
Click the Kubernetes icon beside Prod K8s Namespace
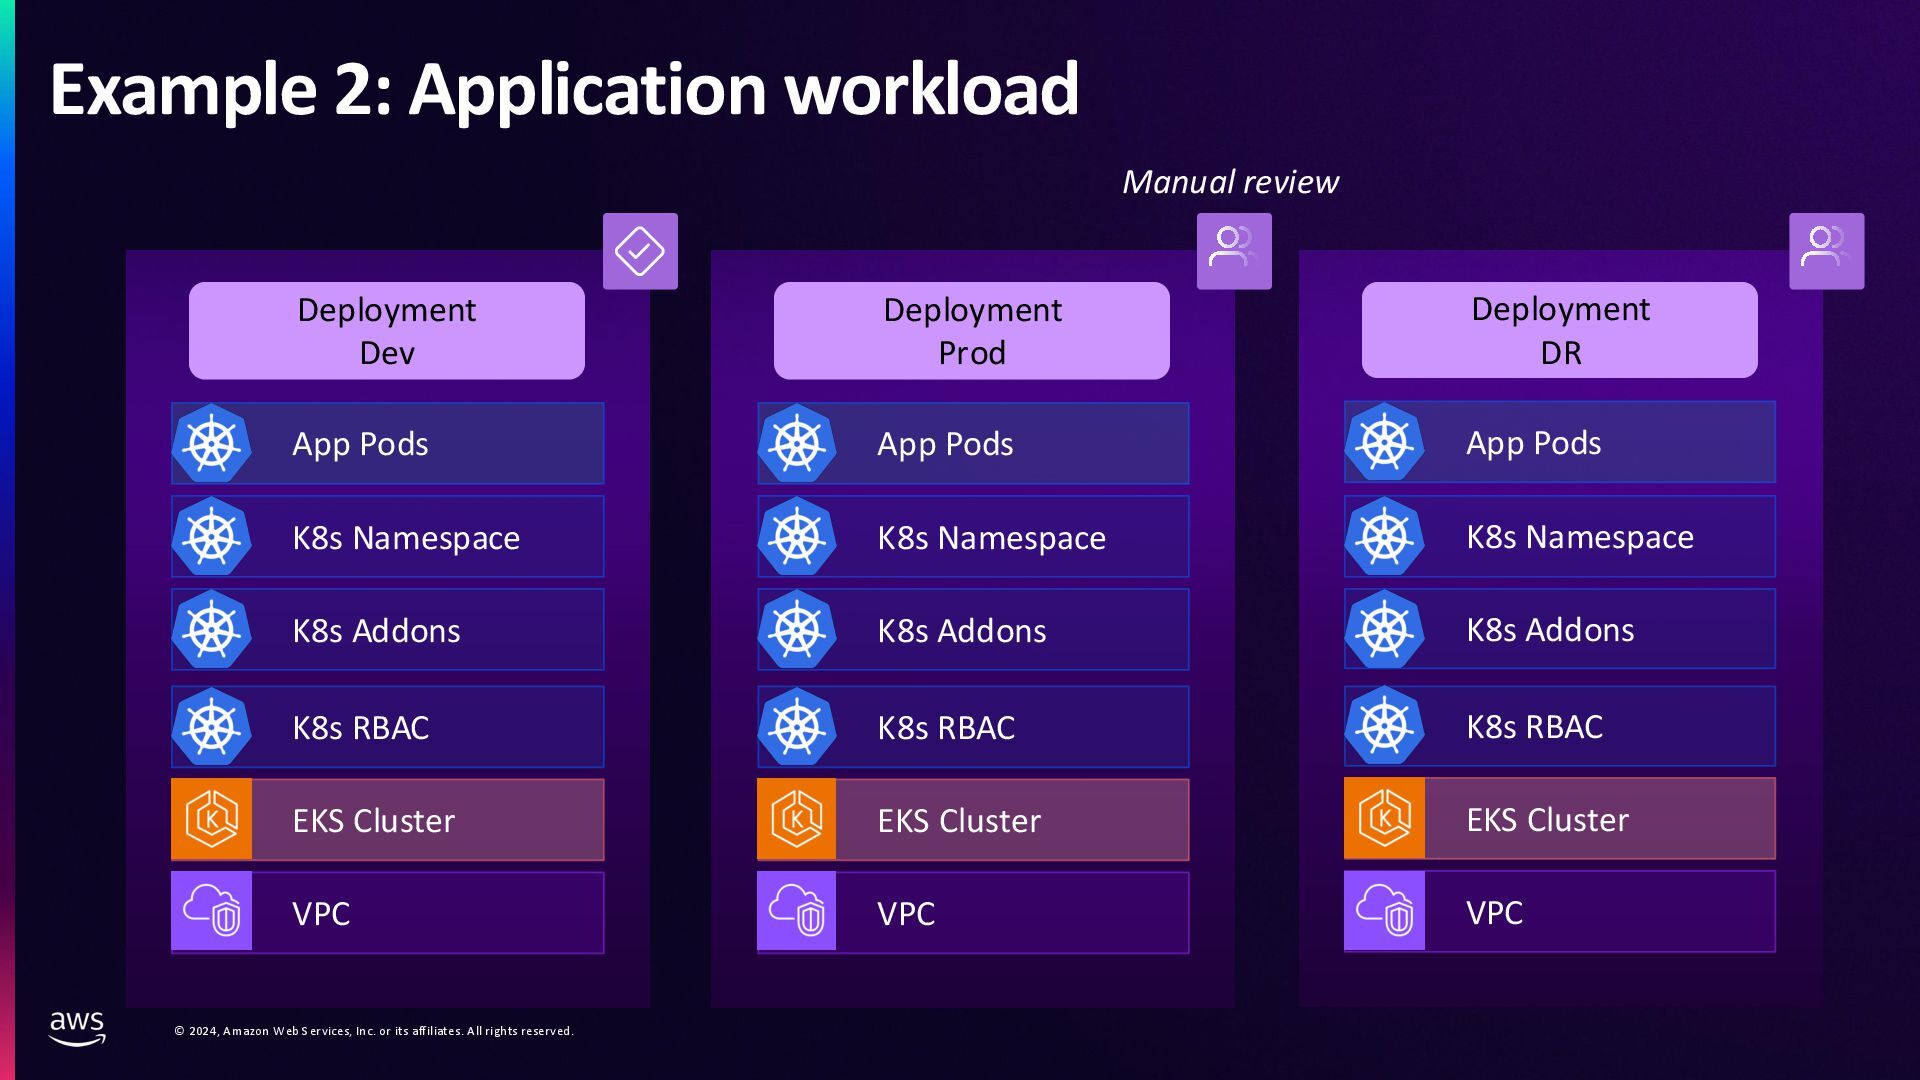tap(797, 536)
